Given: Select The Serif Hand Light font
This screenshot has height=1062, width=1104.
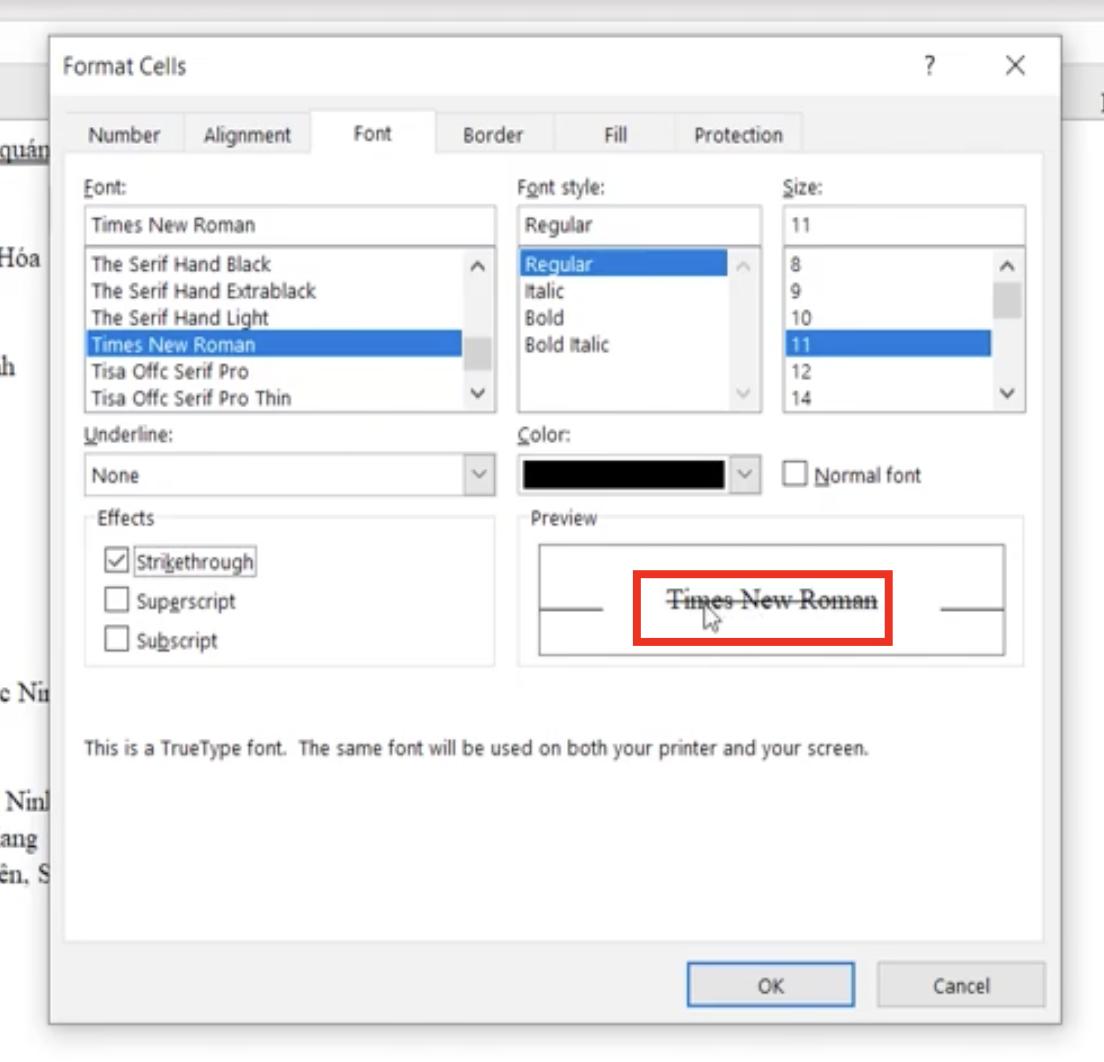Looking at the screenshot, I should [273, 318].
